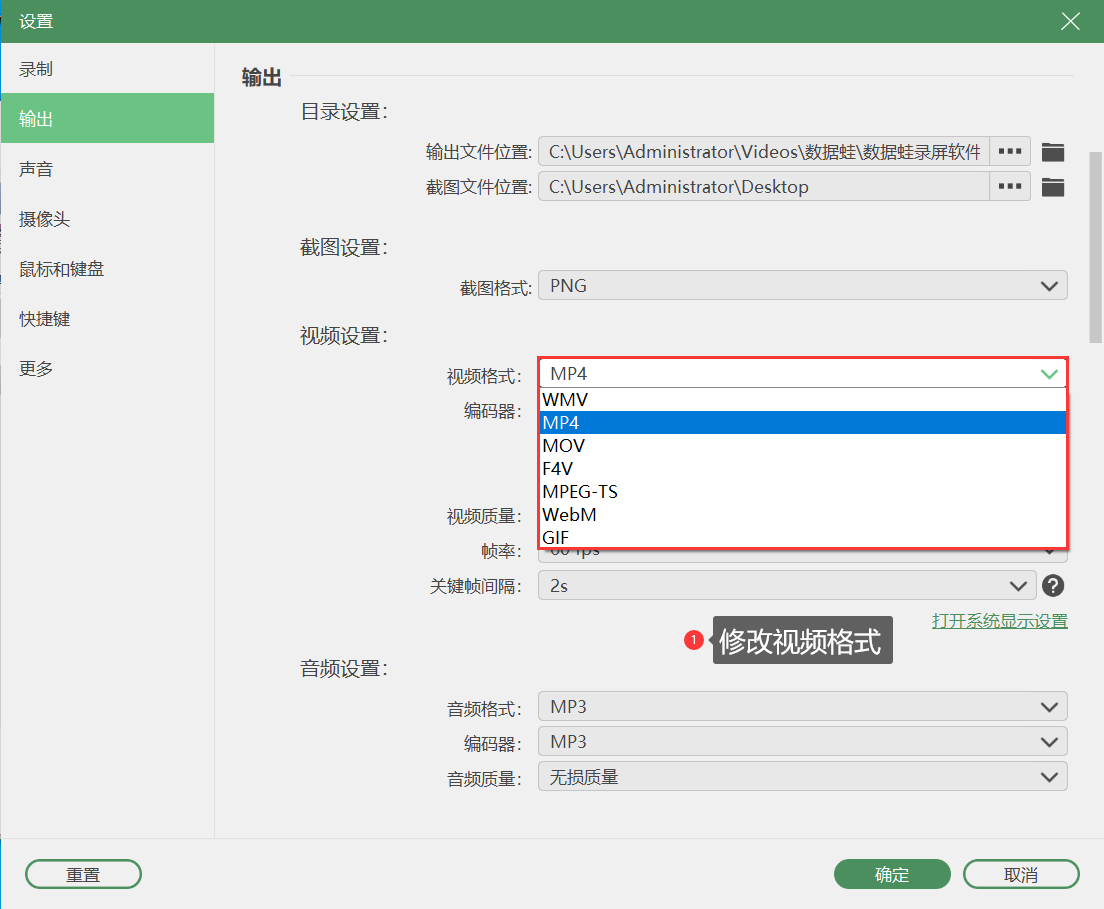Image resolution: width=1104 pixels, height=909 pixels.
Task: Expand the 截图格式 PNG dropdown
Action: pos(803,286)
